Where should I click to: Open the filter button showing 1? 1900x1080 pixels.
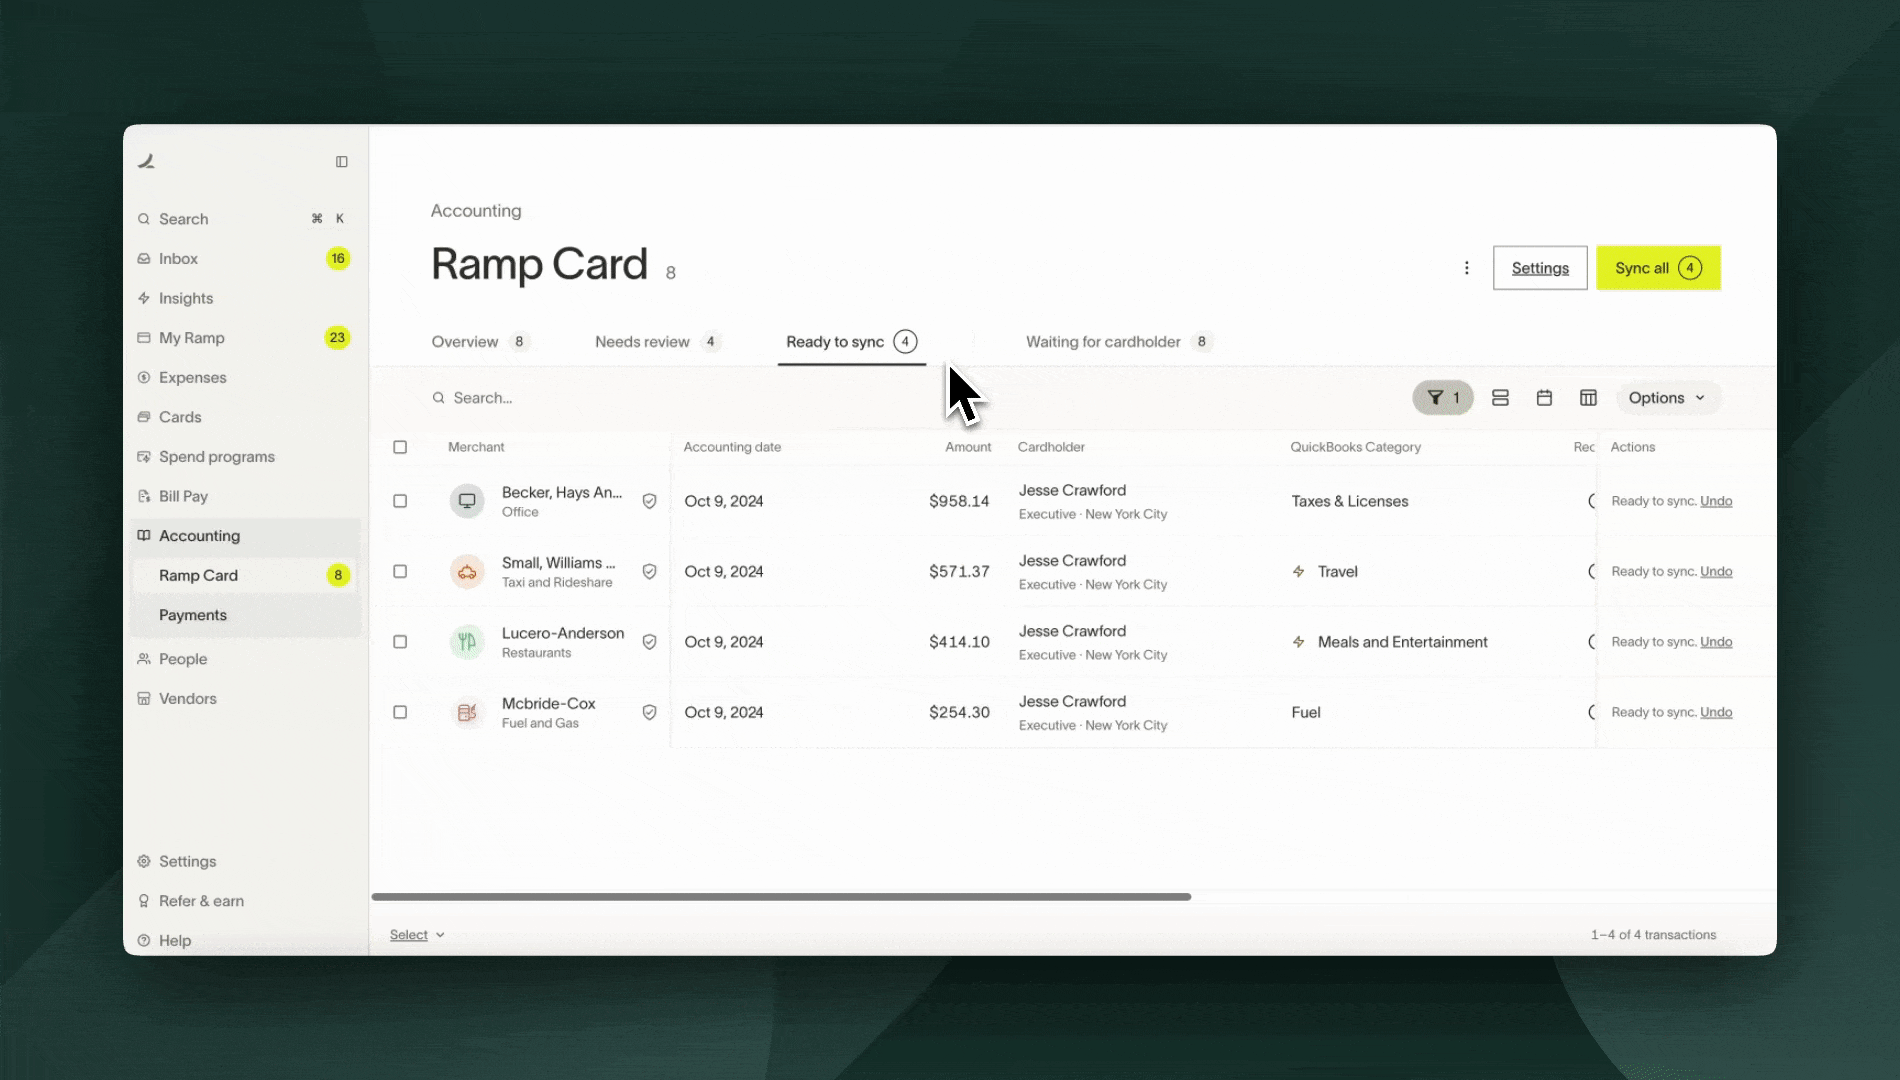[1443, 398]
